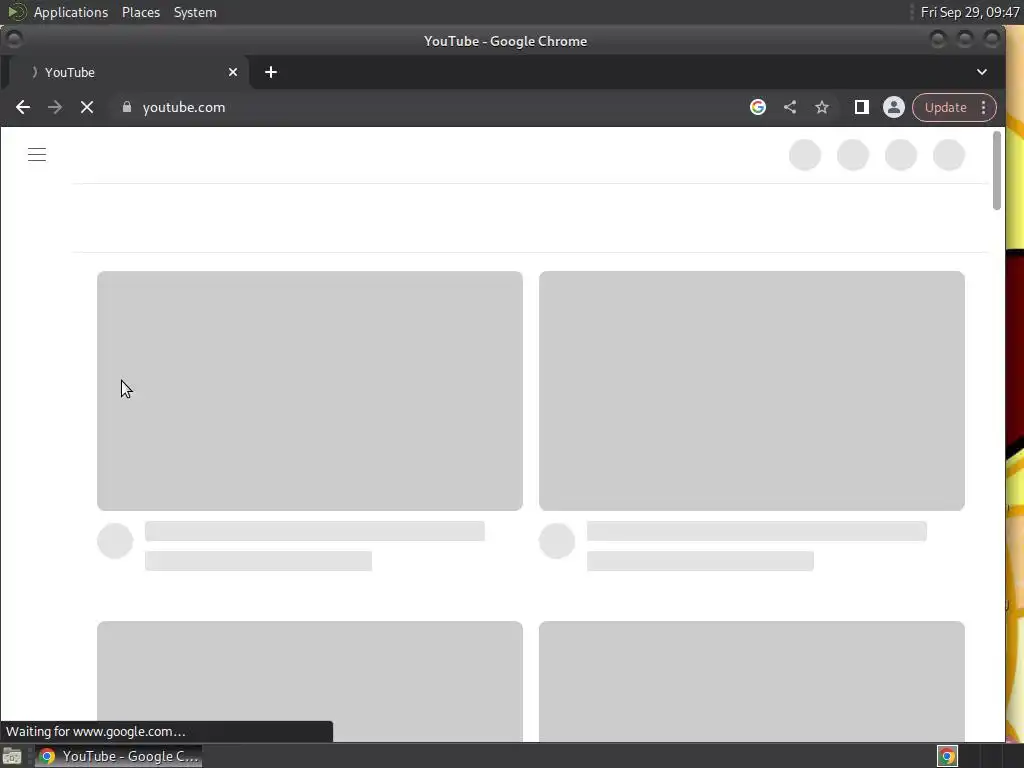
Task: Click the Google icon in the address bar
Action: click(x=758, y=107)
